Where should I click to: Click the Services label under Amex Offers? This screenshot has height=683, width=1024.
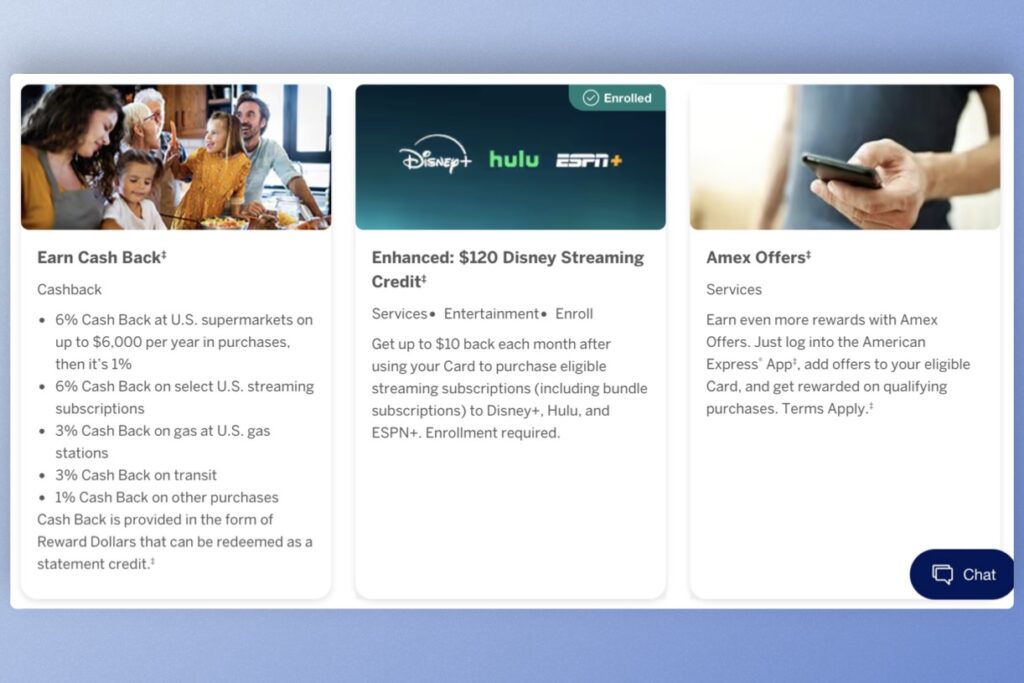[x=734, y=289]
